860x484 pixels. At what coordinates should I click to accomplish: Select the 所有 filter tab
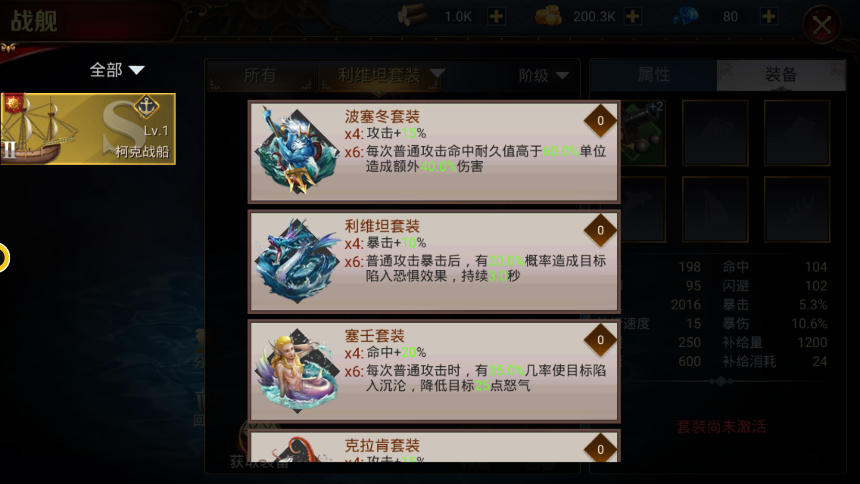[x=260, y=75]
